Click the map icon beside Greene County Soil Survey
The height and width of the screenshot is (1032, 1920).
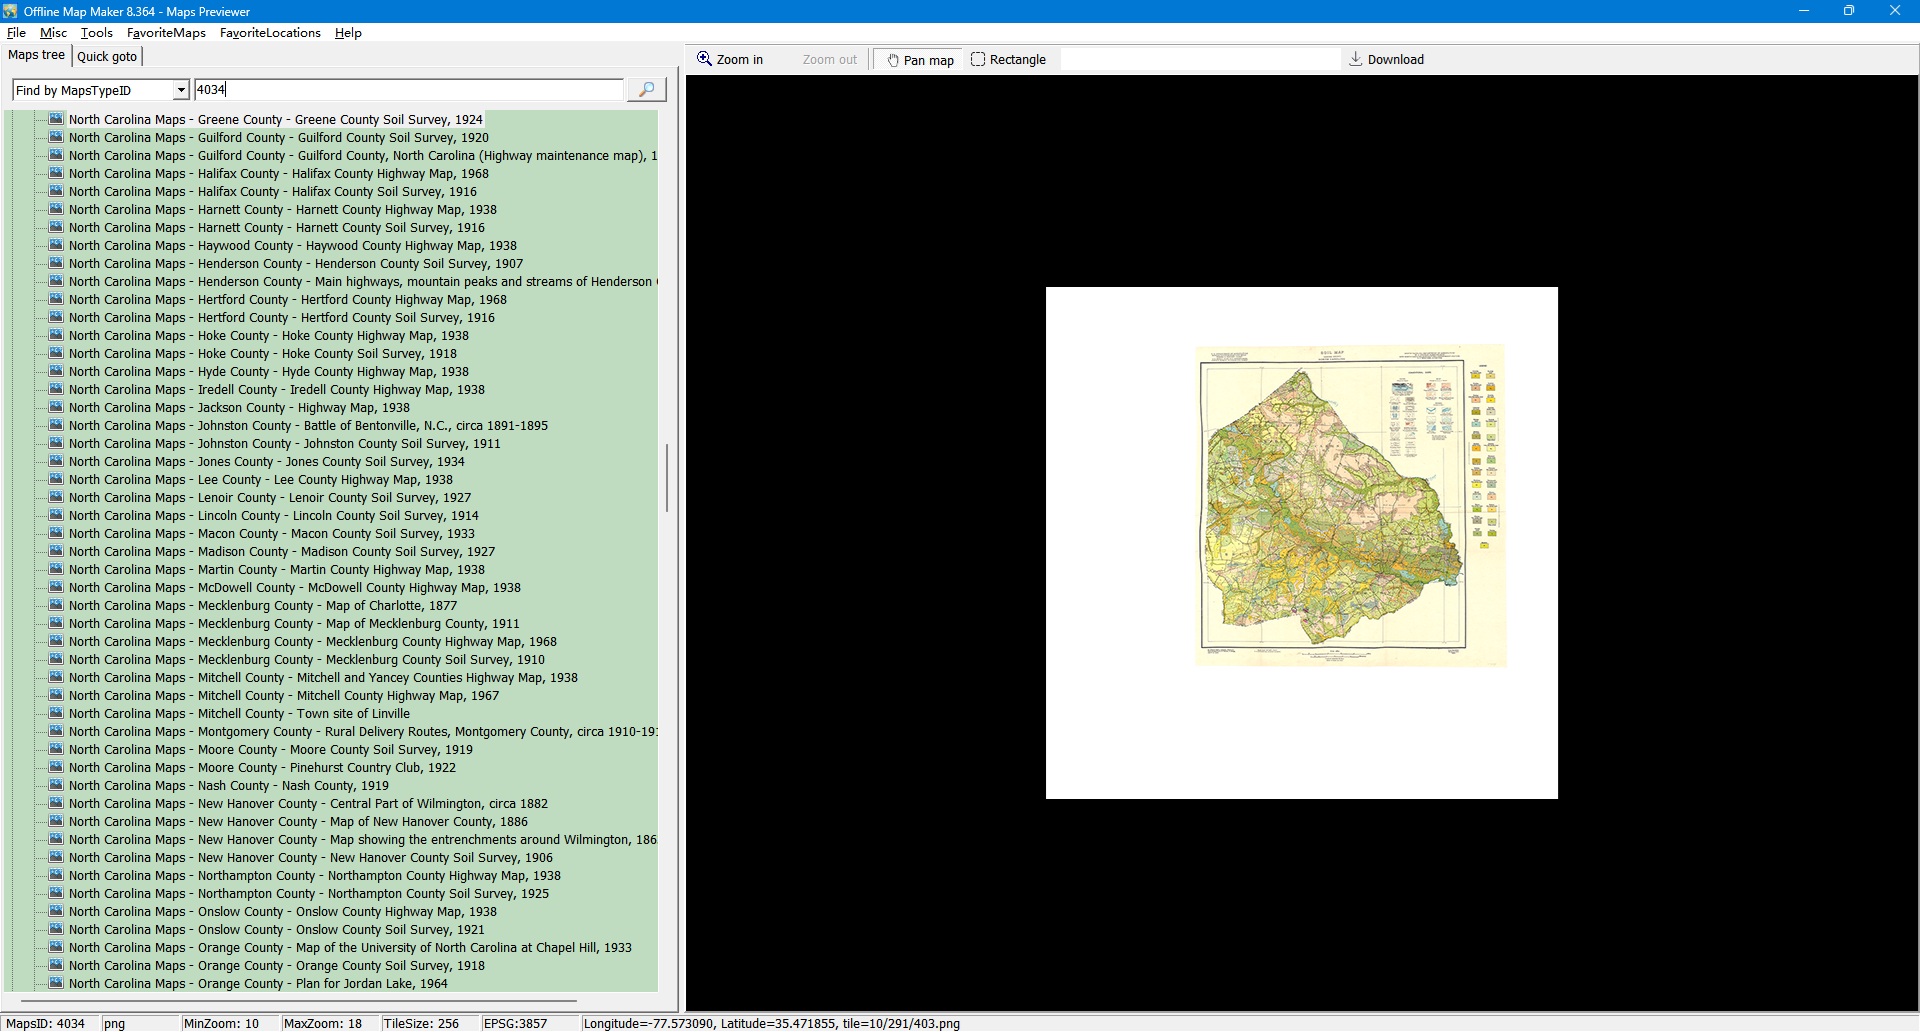pyautogui.click(x=56, y=119)
